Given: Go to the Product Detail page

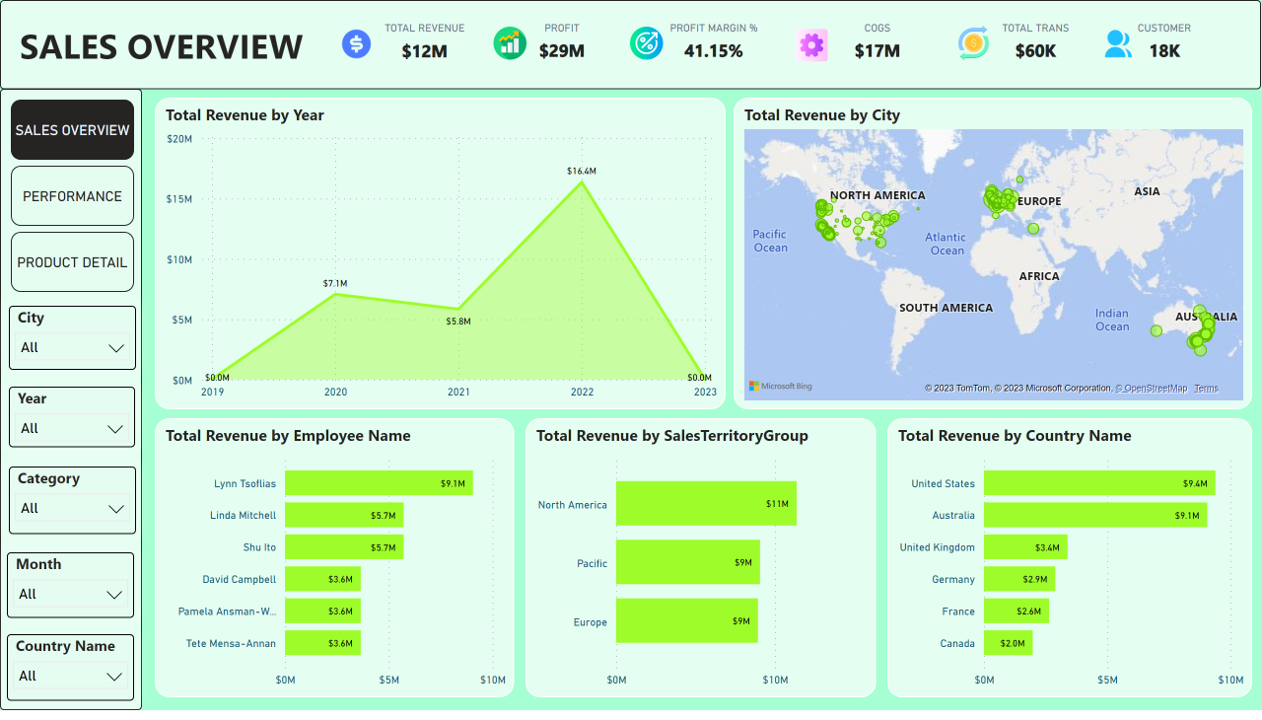Looking at the screenshot, I should (72, 262).
